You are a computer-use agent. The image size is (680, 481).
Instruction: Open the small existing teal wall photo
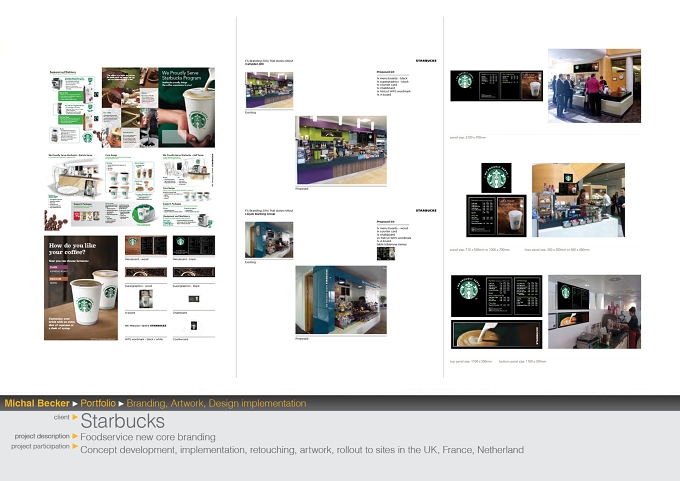tap(269, 240)
